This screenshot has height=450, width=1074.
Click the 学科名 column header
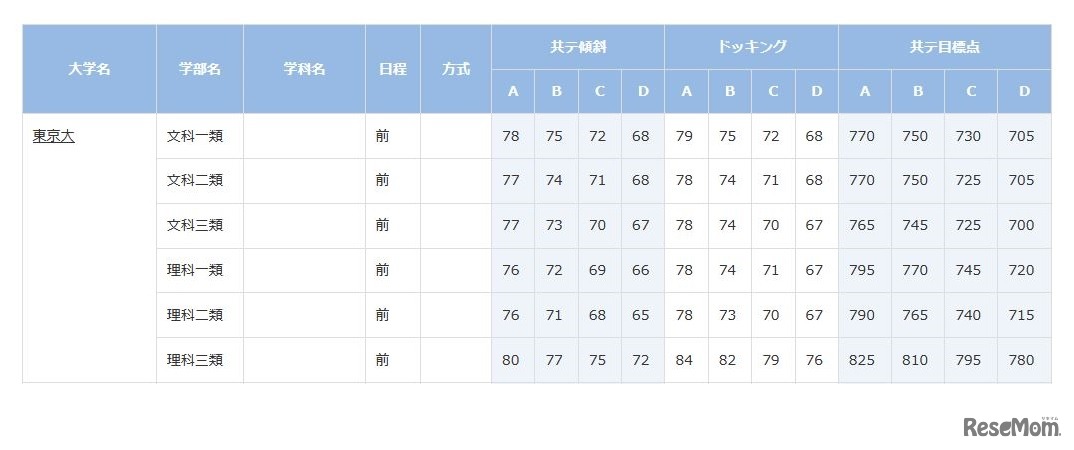[304, 70]
